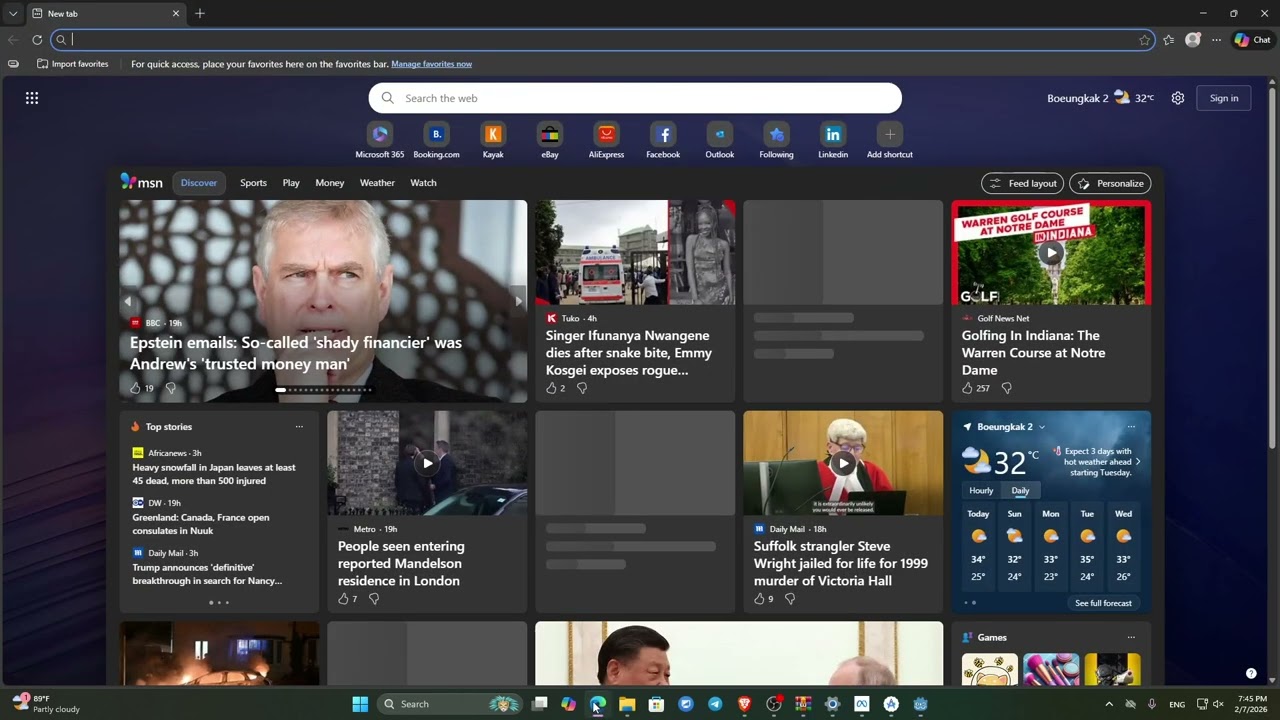Click the taskbar Search box
The image size is (1280, 720).
click(x=451, y=704)
